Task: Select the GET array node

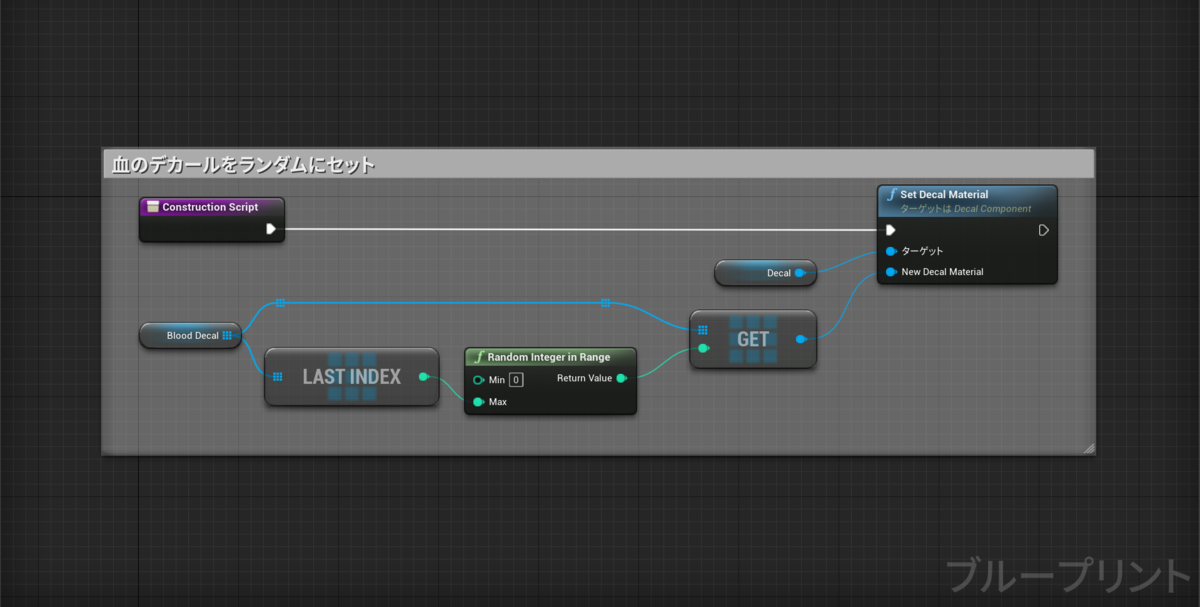Action: (x=753, y=339)
